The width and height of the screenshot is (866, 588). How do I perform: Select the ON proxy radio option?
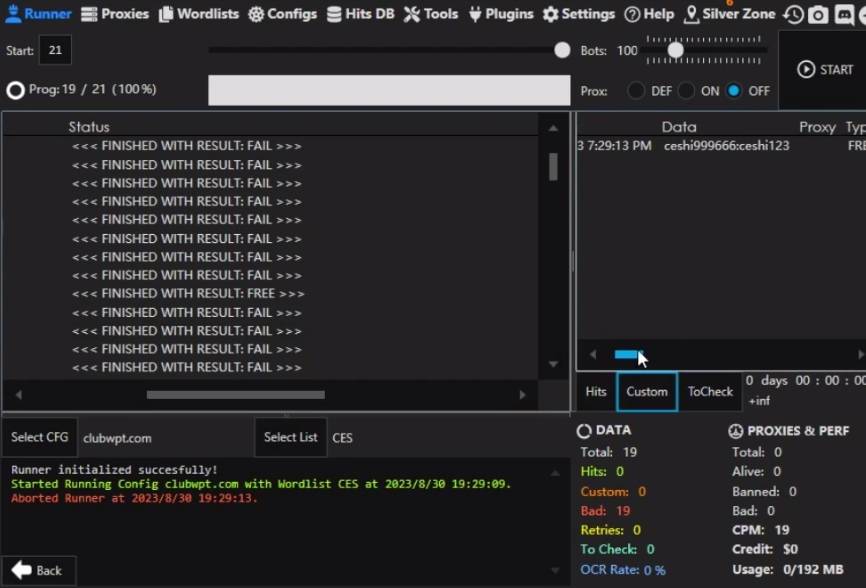pyautogui.click(x=686, y=91)
